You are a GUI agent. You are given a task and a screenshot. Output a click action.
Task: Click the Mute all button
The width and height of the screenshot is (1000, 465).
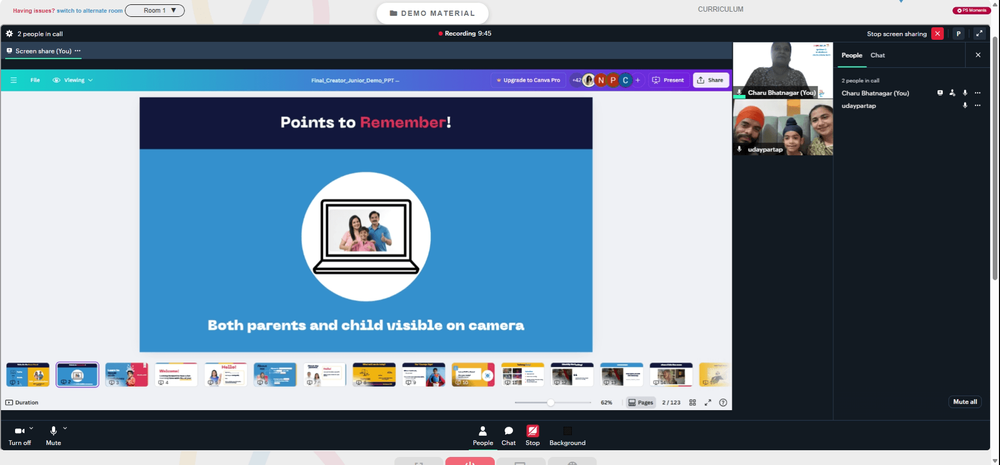964,402
